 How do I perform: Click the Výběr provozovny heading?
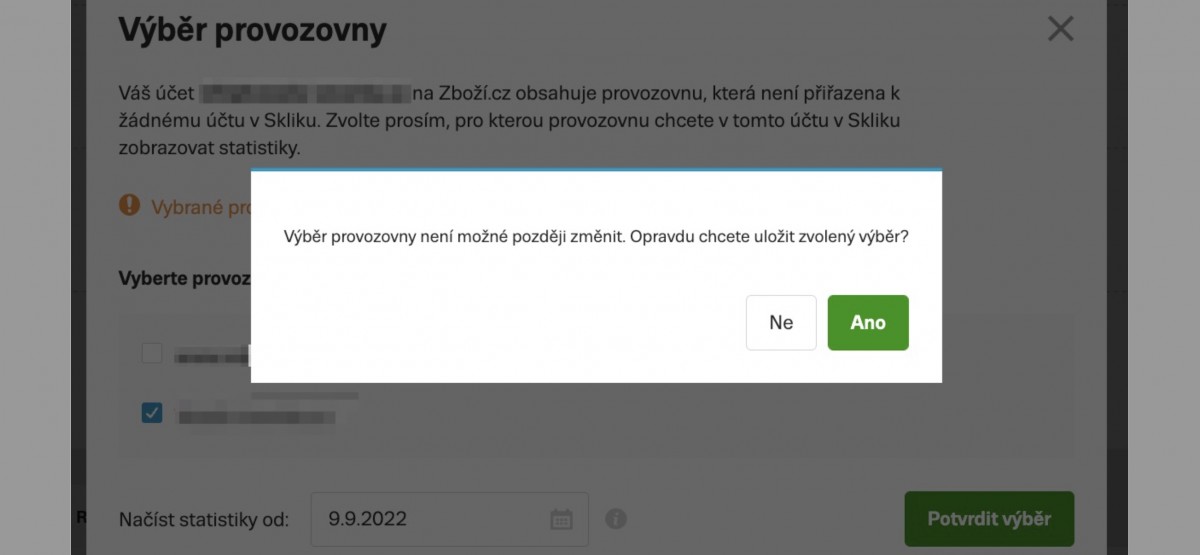pos(252,30)
